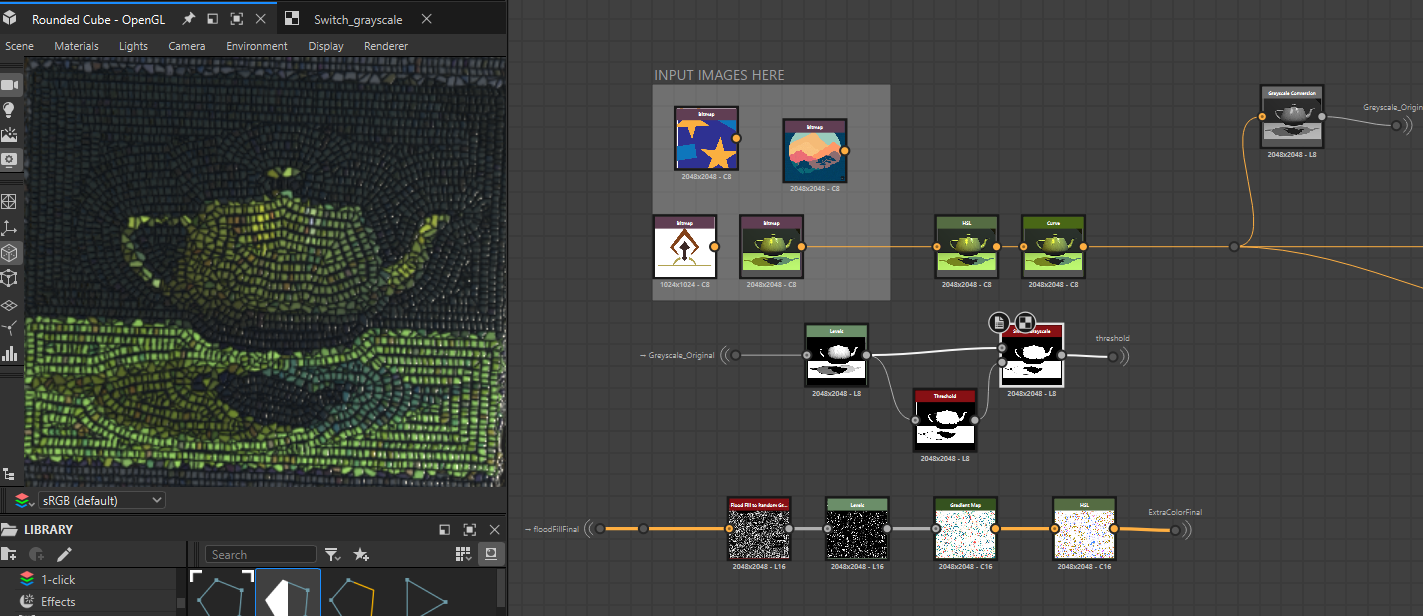Click the layered planes icon in viewport sidebar
Screen dimensions: 1423x616
[x=10, y=304]
